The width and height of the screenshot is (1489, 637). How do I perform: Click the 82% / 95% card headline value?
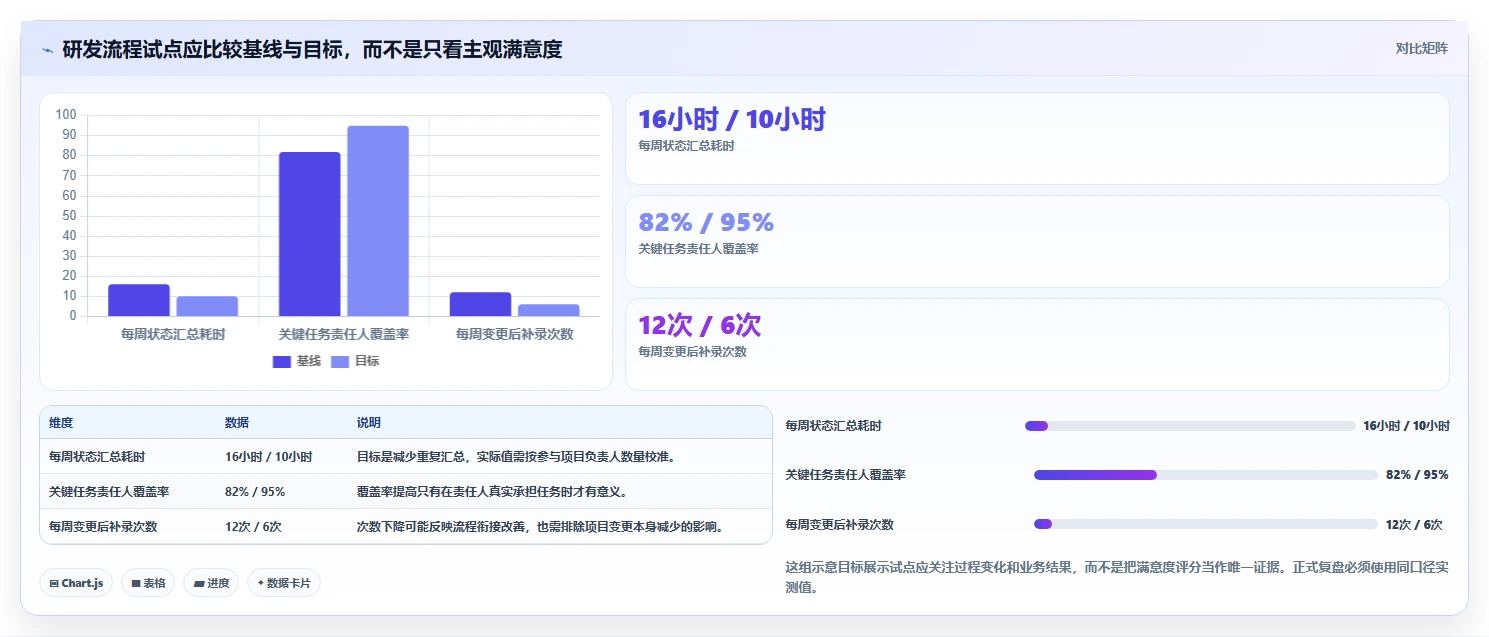click(706, 222)
